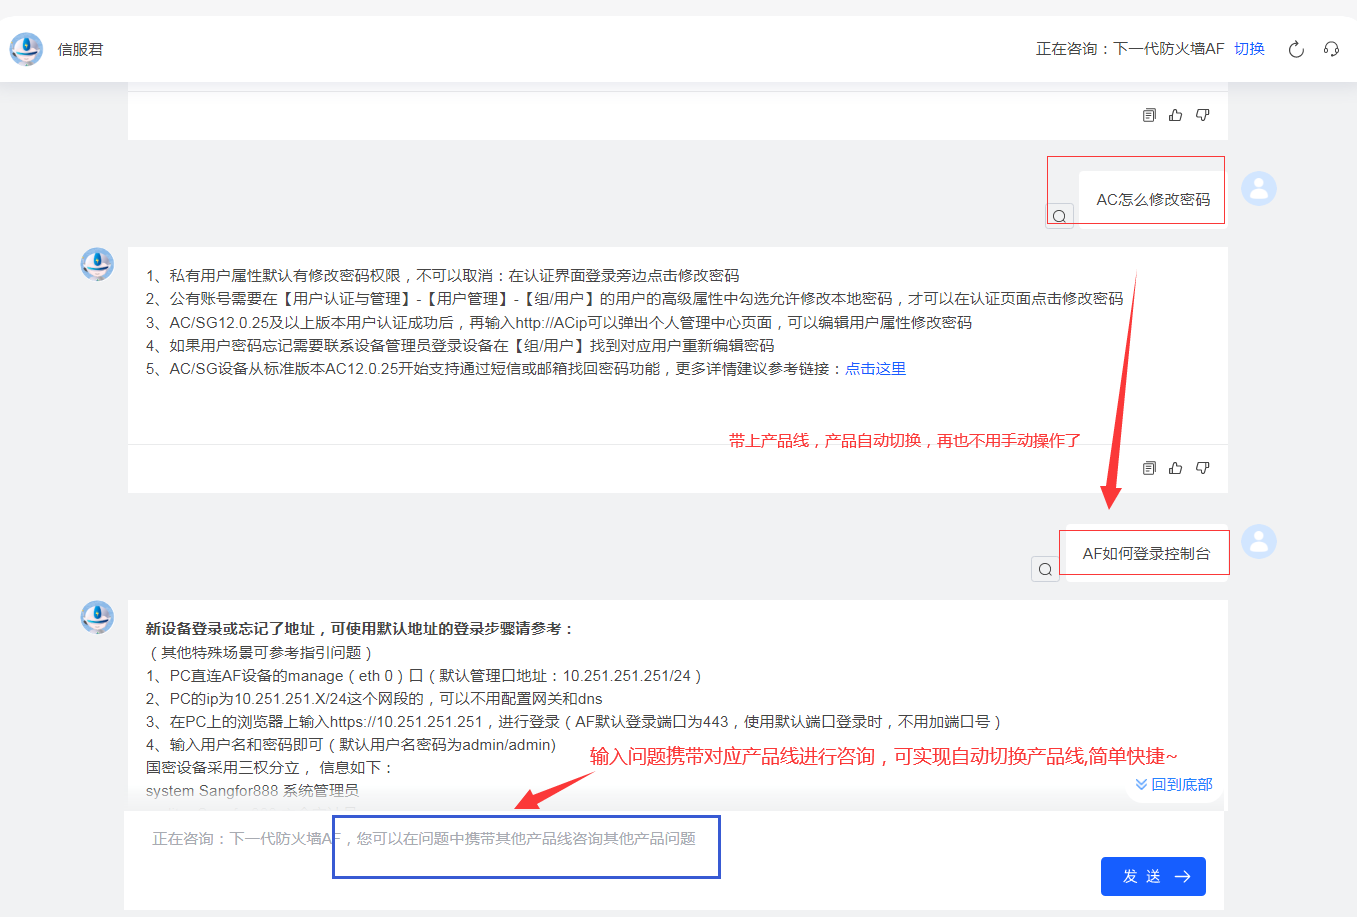Like the topmost answer with thumbs up
This screenshot has width=1357, height=917.
1176,115
